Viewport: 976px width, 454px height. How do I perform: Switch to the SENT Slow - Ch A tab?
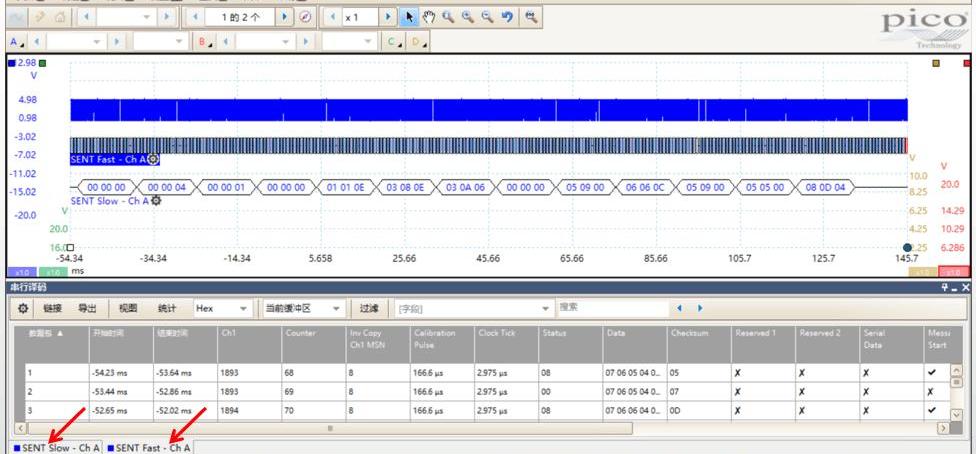[x=57, y=447]
